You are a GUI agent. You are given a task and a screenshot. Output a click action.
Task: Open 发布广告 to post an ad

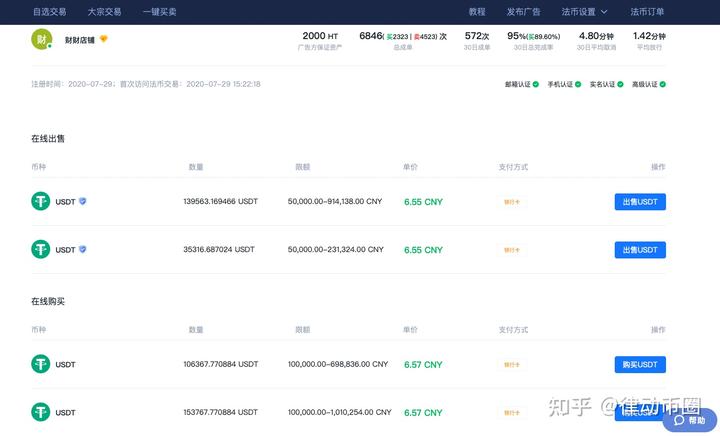tap(523, 12)
